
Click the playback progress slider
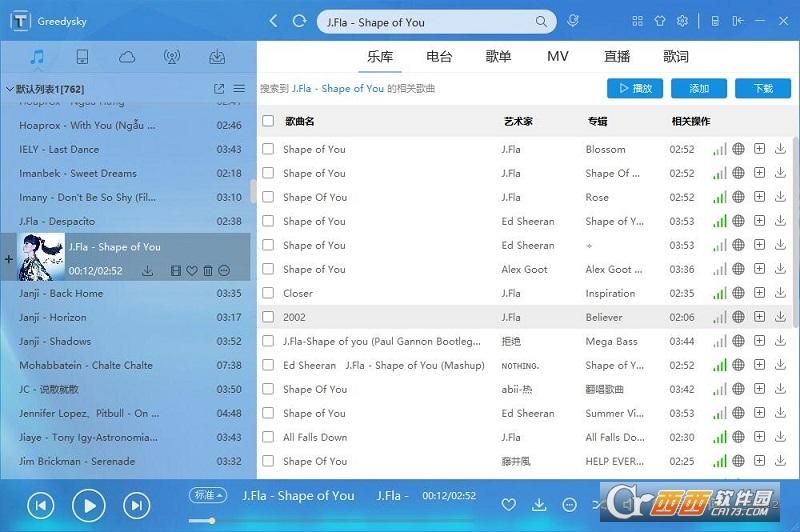click(332, 521)
